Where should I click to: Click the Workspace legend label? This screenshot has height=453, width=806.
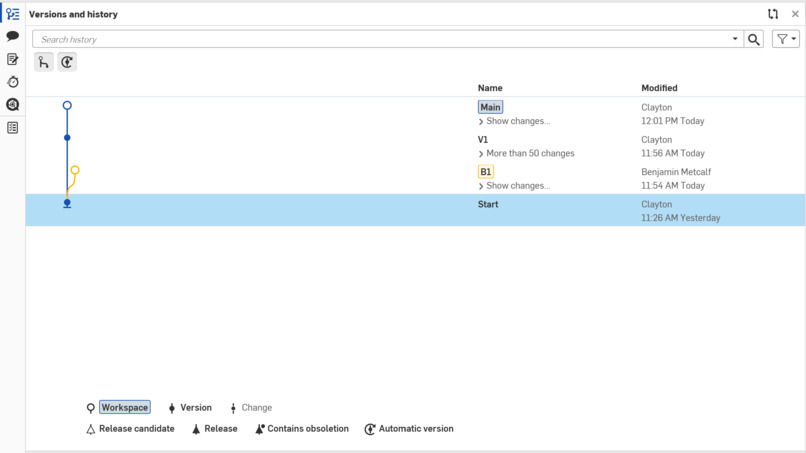click(125, 407)
